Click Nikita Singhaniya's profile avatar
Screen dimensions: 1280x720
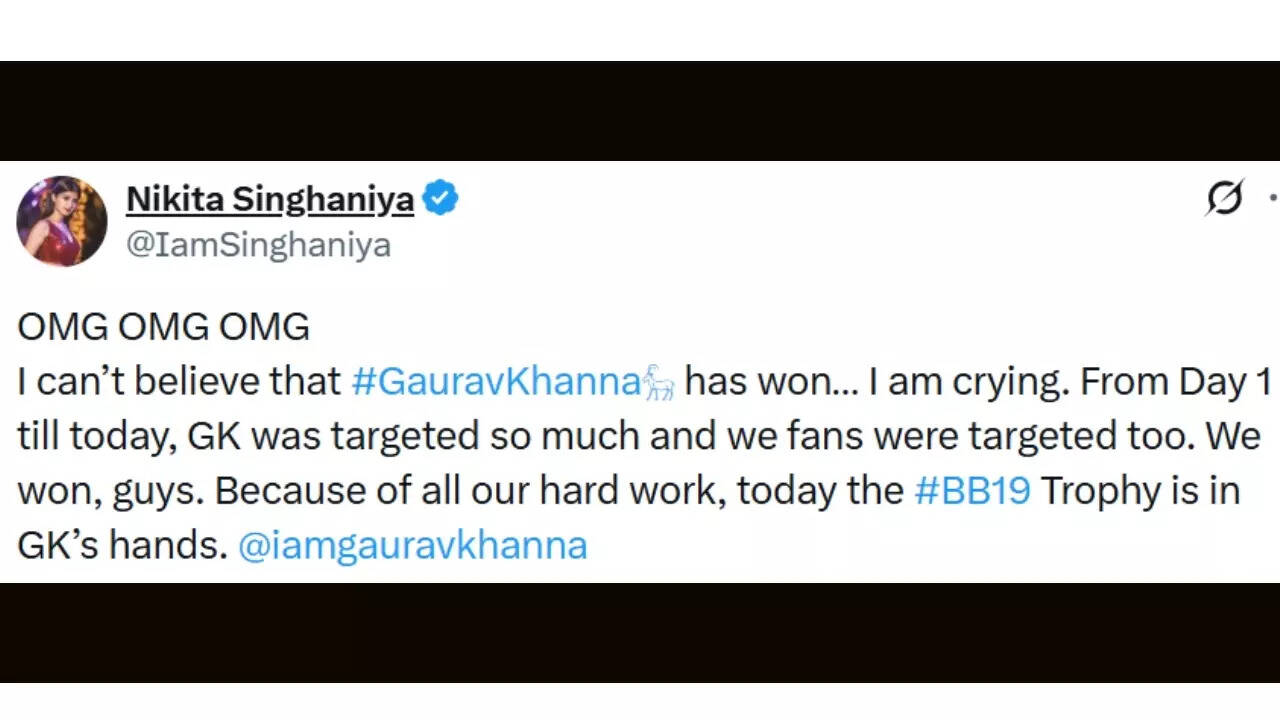pyautogui.click(x=62, y=221)
